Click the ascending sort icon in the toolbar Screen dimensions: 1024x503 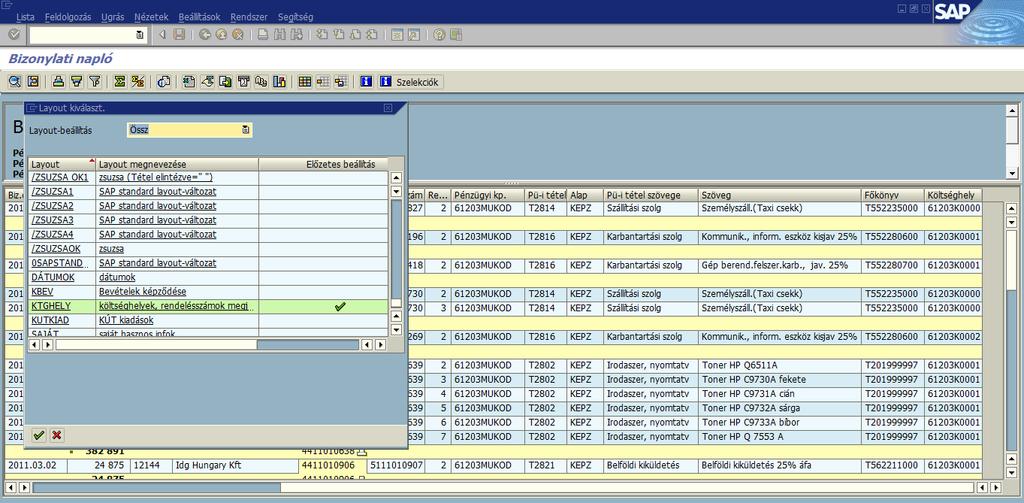point(59,82)
